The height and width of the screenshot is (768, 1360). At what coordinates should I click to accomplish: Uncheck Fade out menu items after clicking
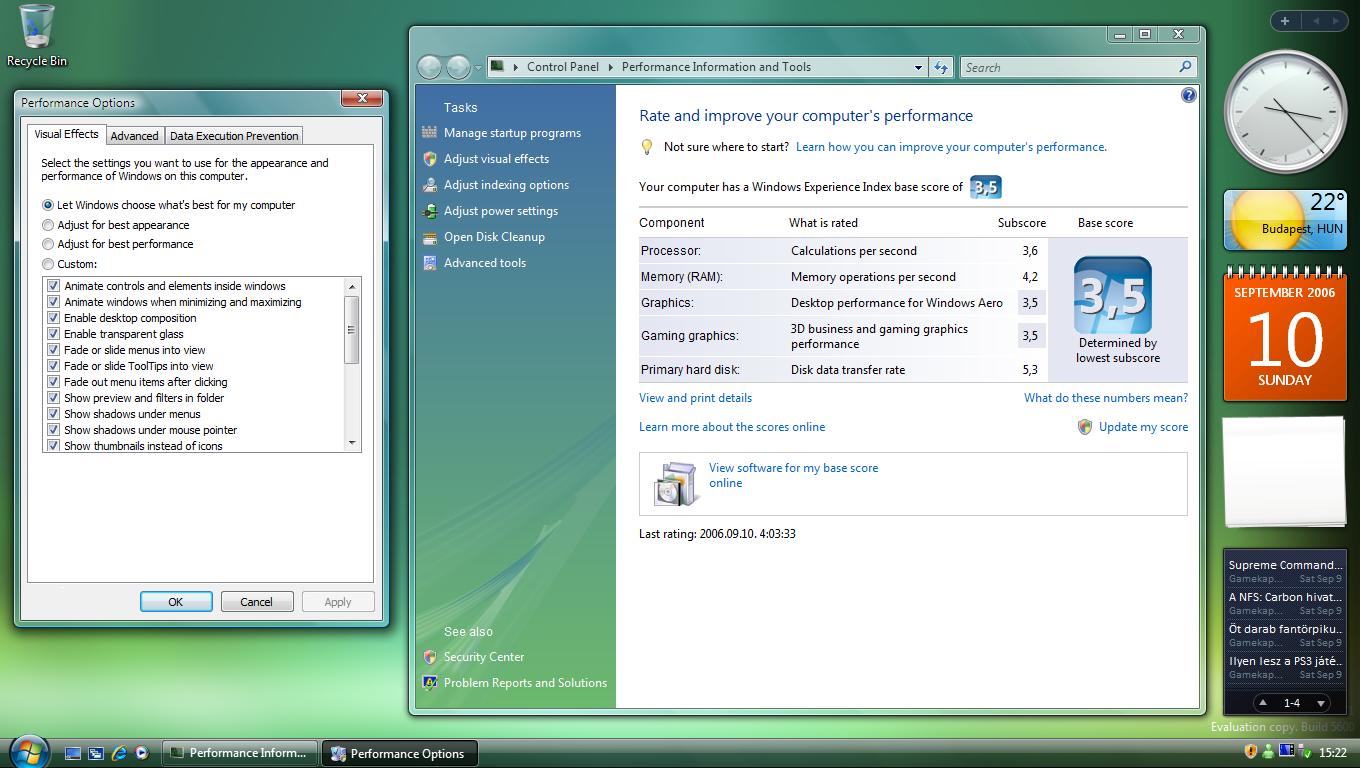click(54, 382)
